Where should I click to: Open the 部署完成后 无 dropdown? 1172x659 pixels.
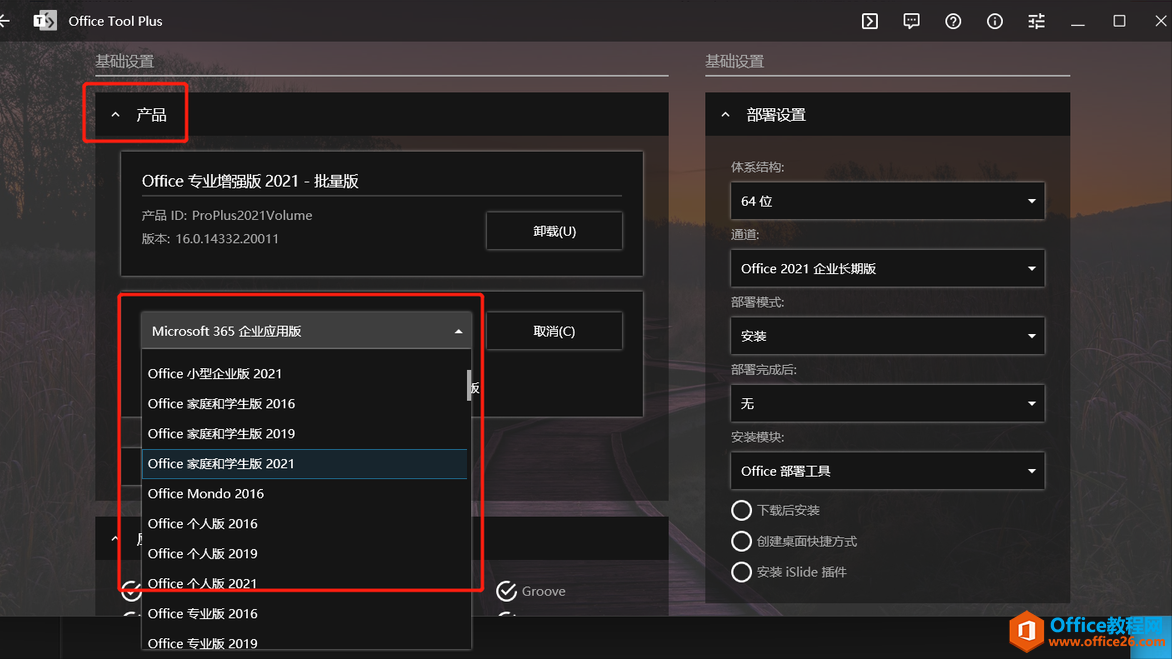(x=887, y=403)
